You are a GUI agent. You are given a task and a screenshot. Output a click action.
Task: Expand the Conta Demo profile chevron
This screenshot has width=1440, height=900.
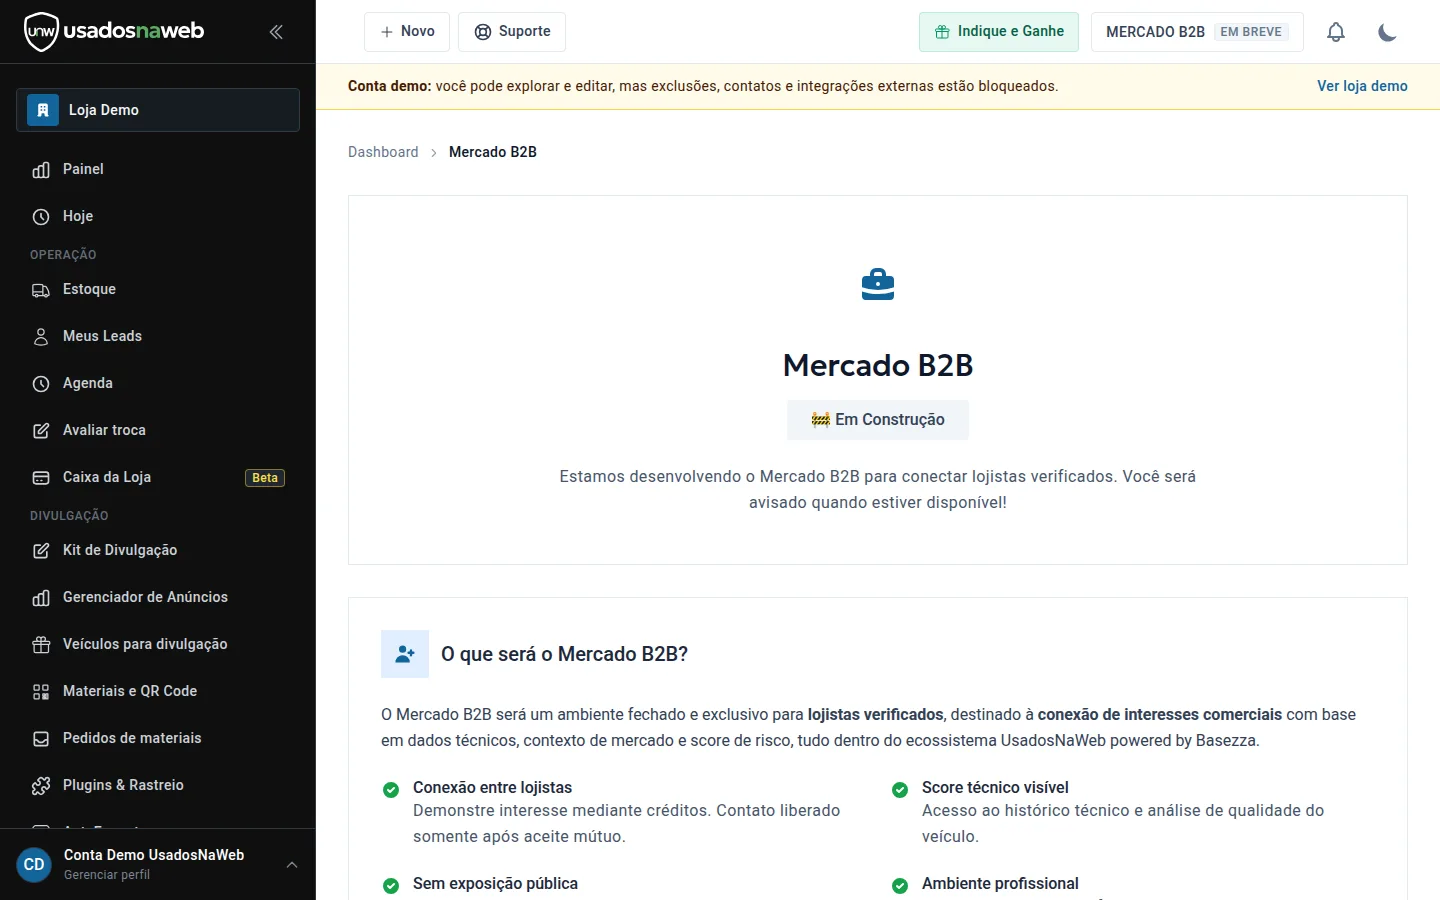click(292, 865)
